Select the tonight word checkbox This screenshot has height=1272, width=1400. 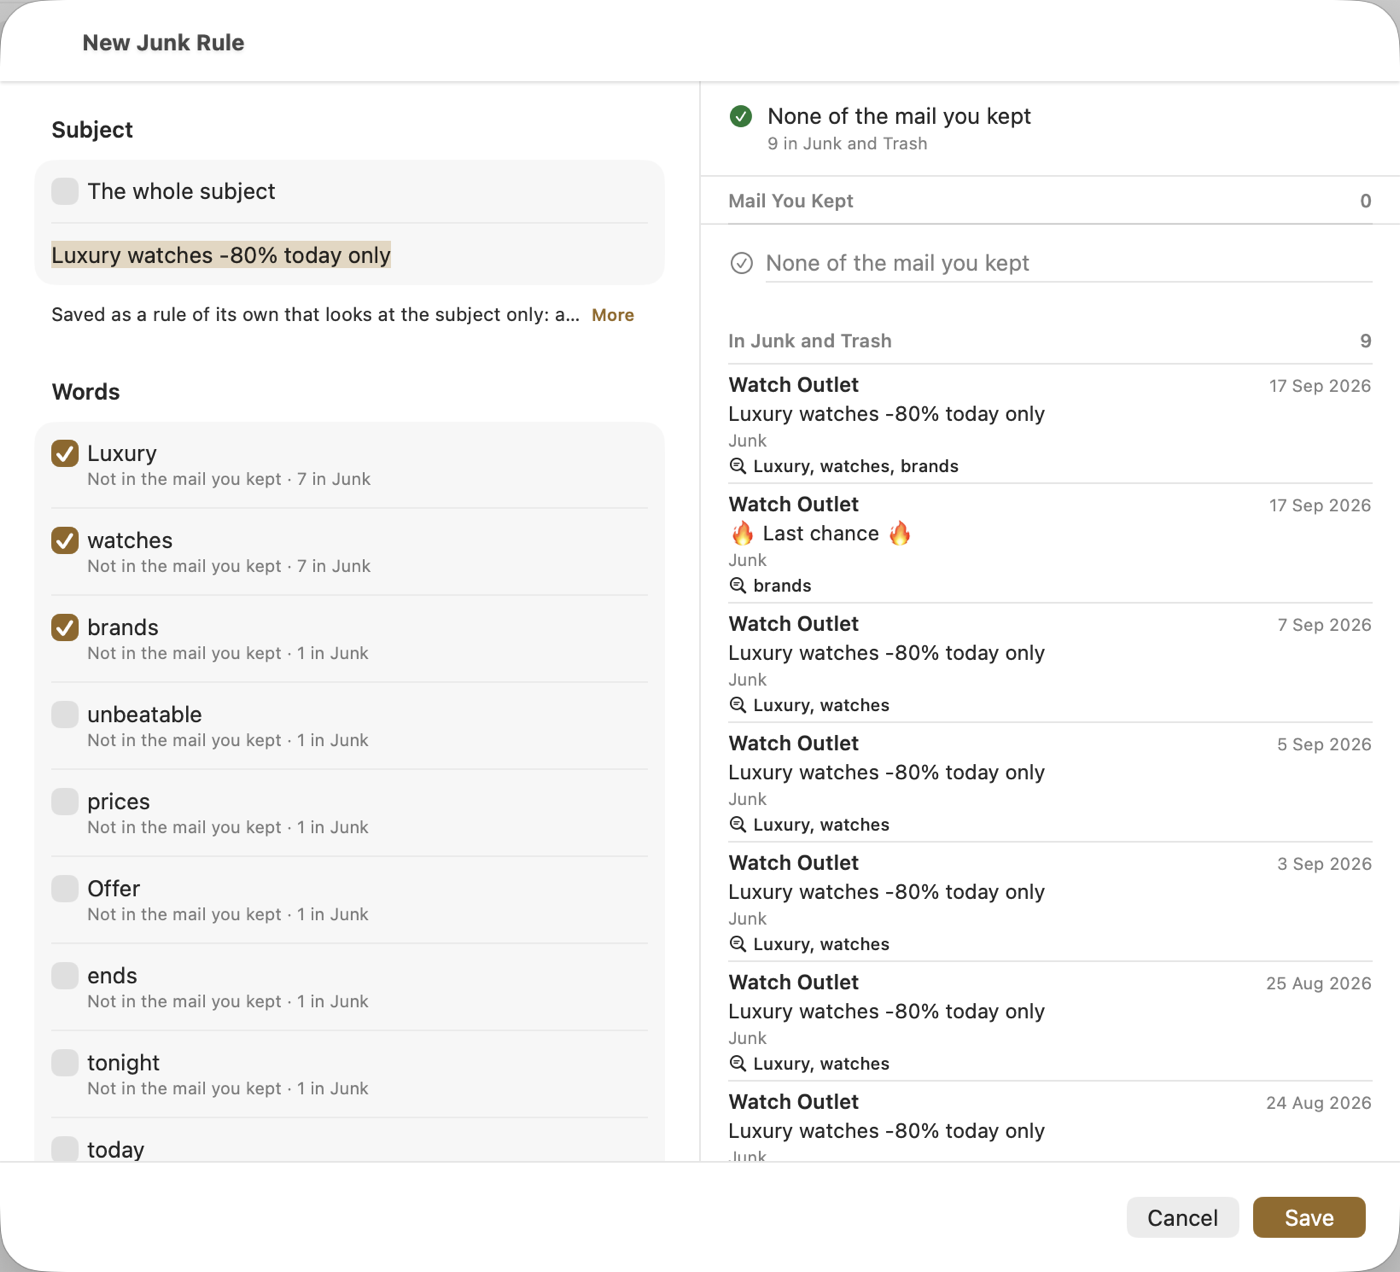tap(65, 1062)
